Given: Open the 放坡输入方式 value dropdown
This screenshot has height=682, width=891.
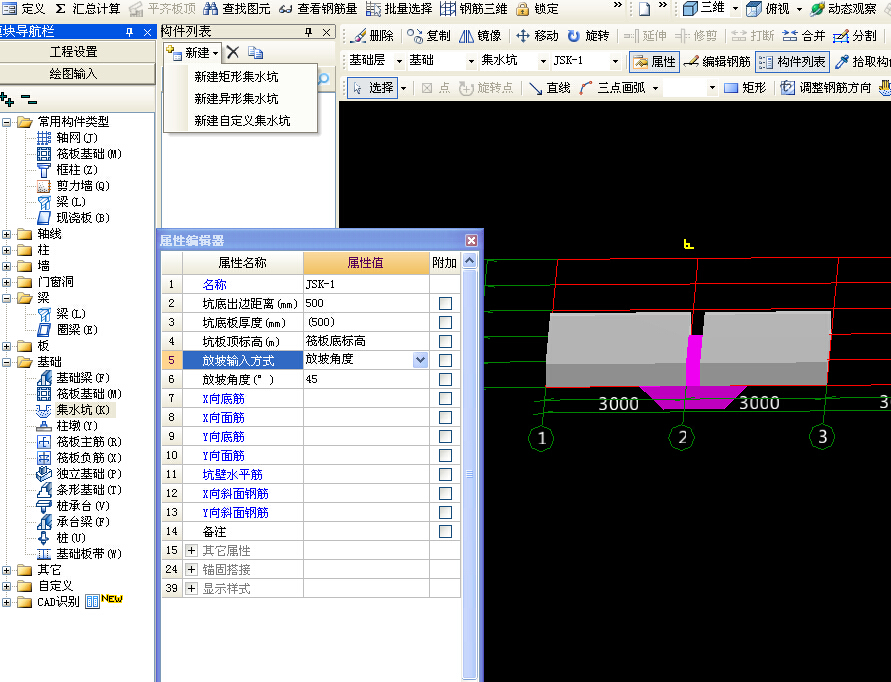Looking at the screenshot, I should (420, 360).
